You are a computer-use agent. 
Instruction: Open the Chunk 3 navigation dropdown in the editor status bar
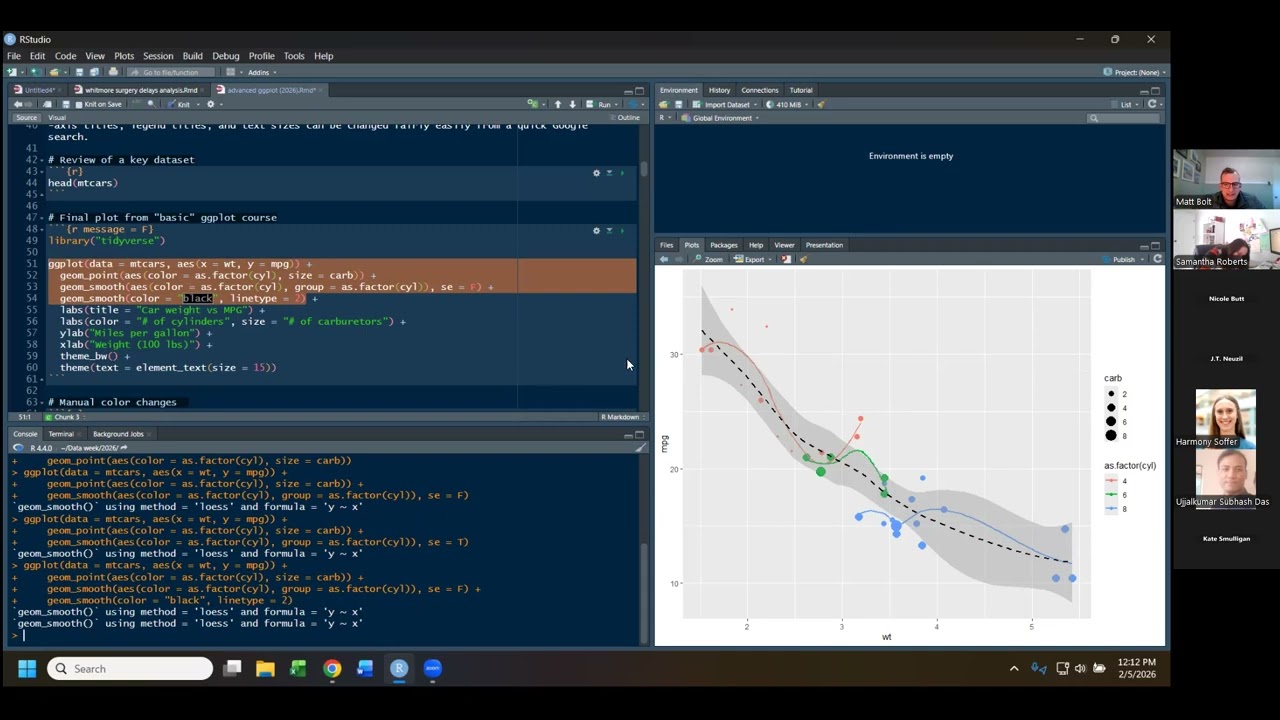pos(66,417)
